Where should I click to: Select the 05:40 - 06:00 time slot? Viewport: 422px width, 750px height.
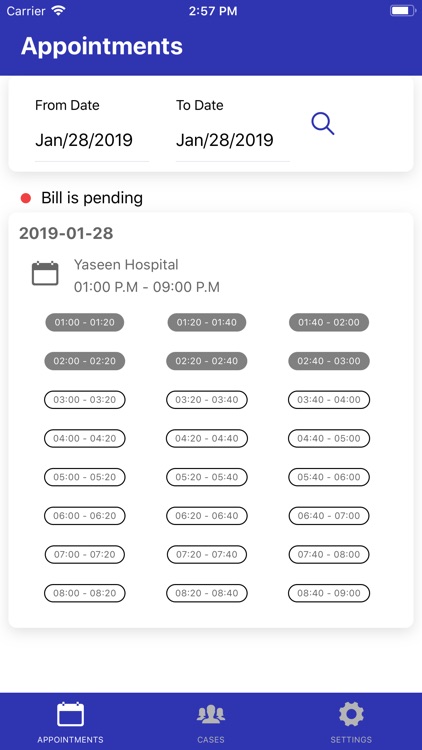coord(329,477)
